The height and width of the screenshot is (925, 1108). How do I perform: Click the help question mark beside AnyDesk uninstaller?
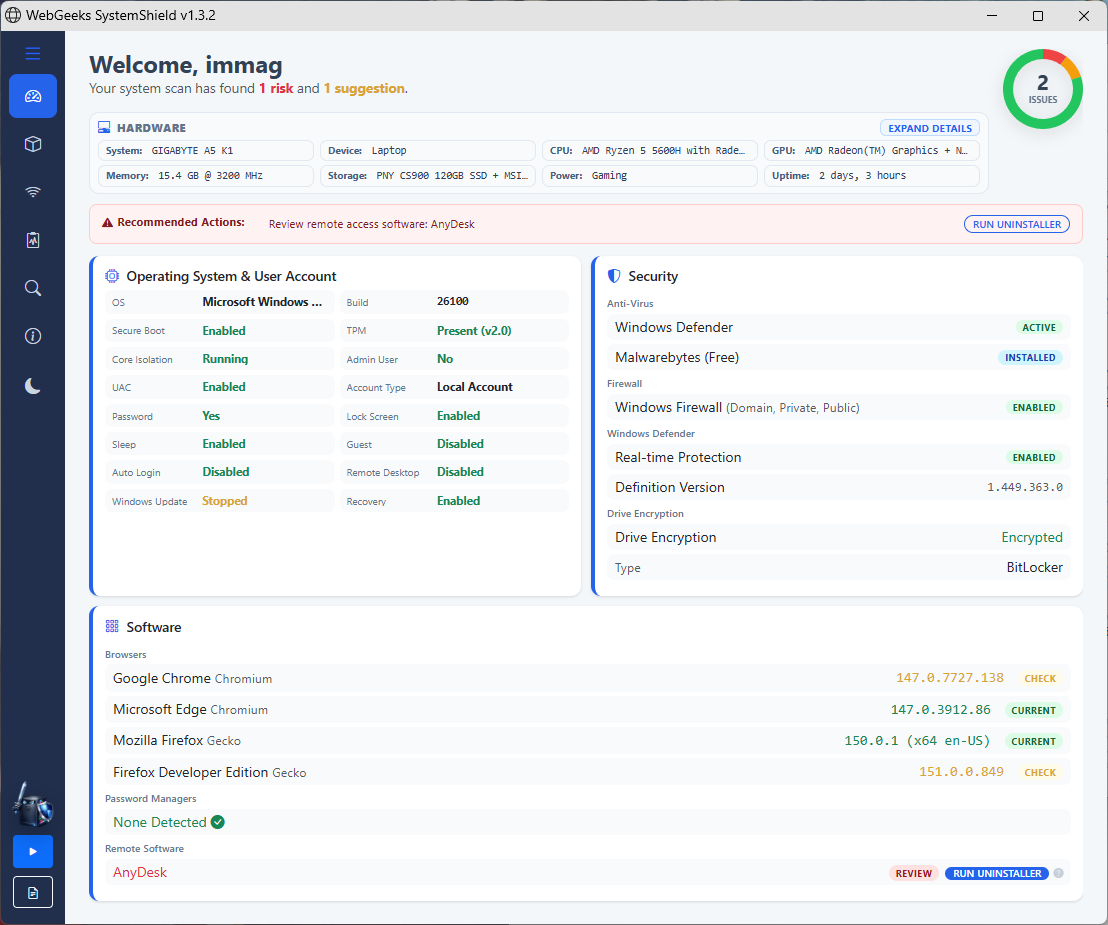pyautogui.click(x=1059, y=873)
